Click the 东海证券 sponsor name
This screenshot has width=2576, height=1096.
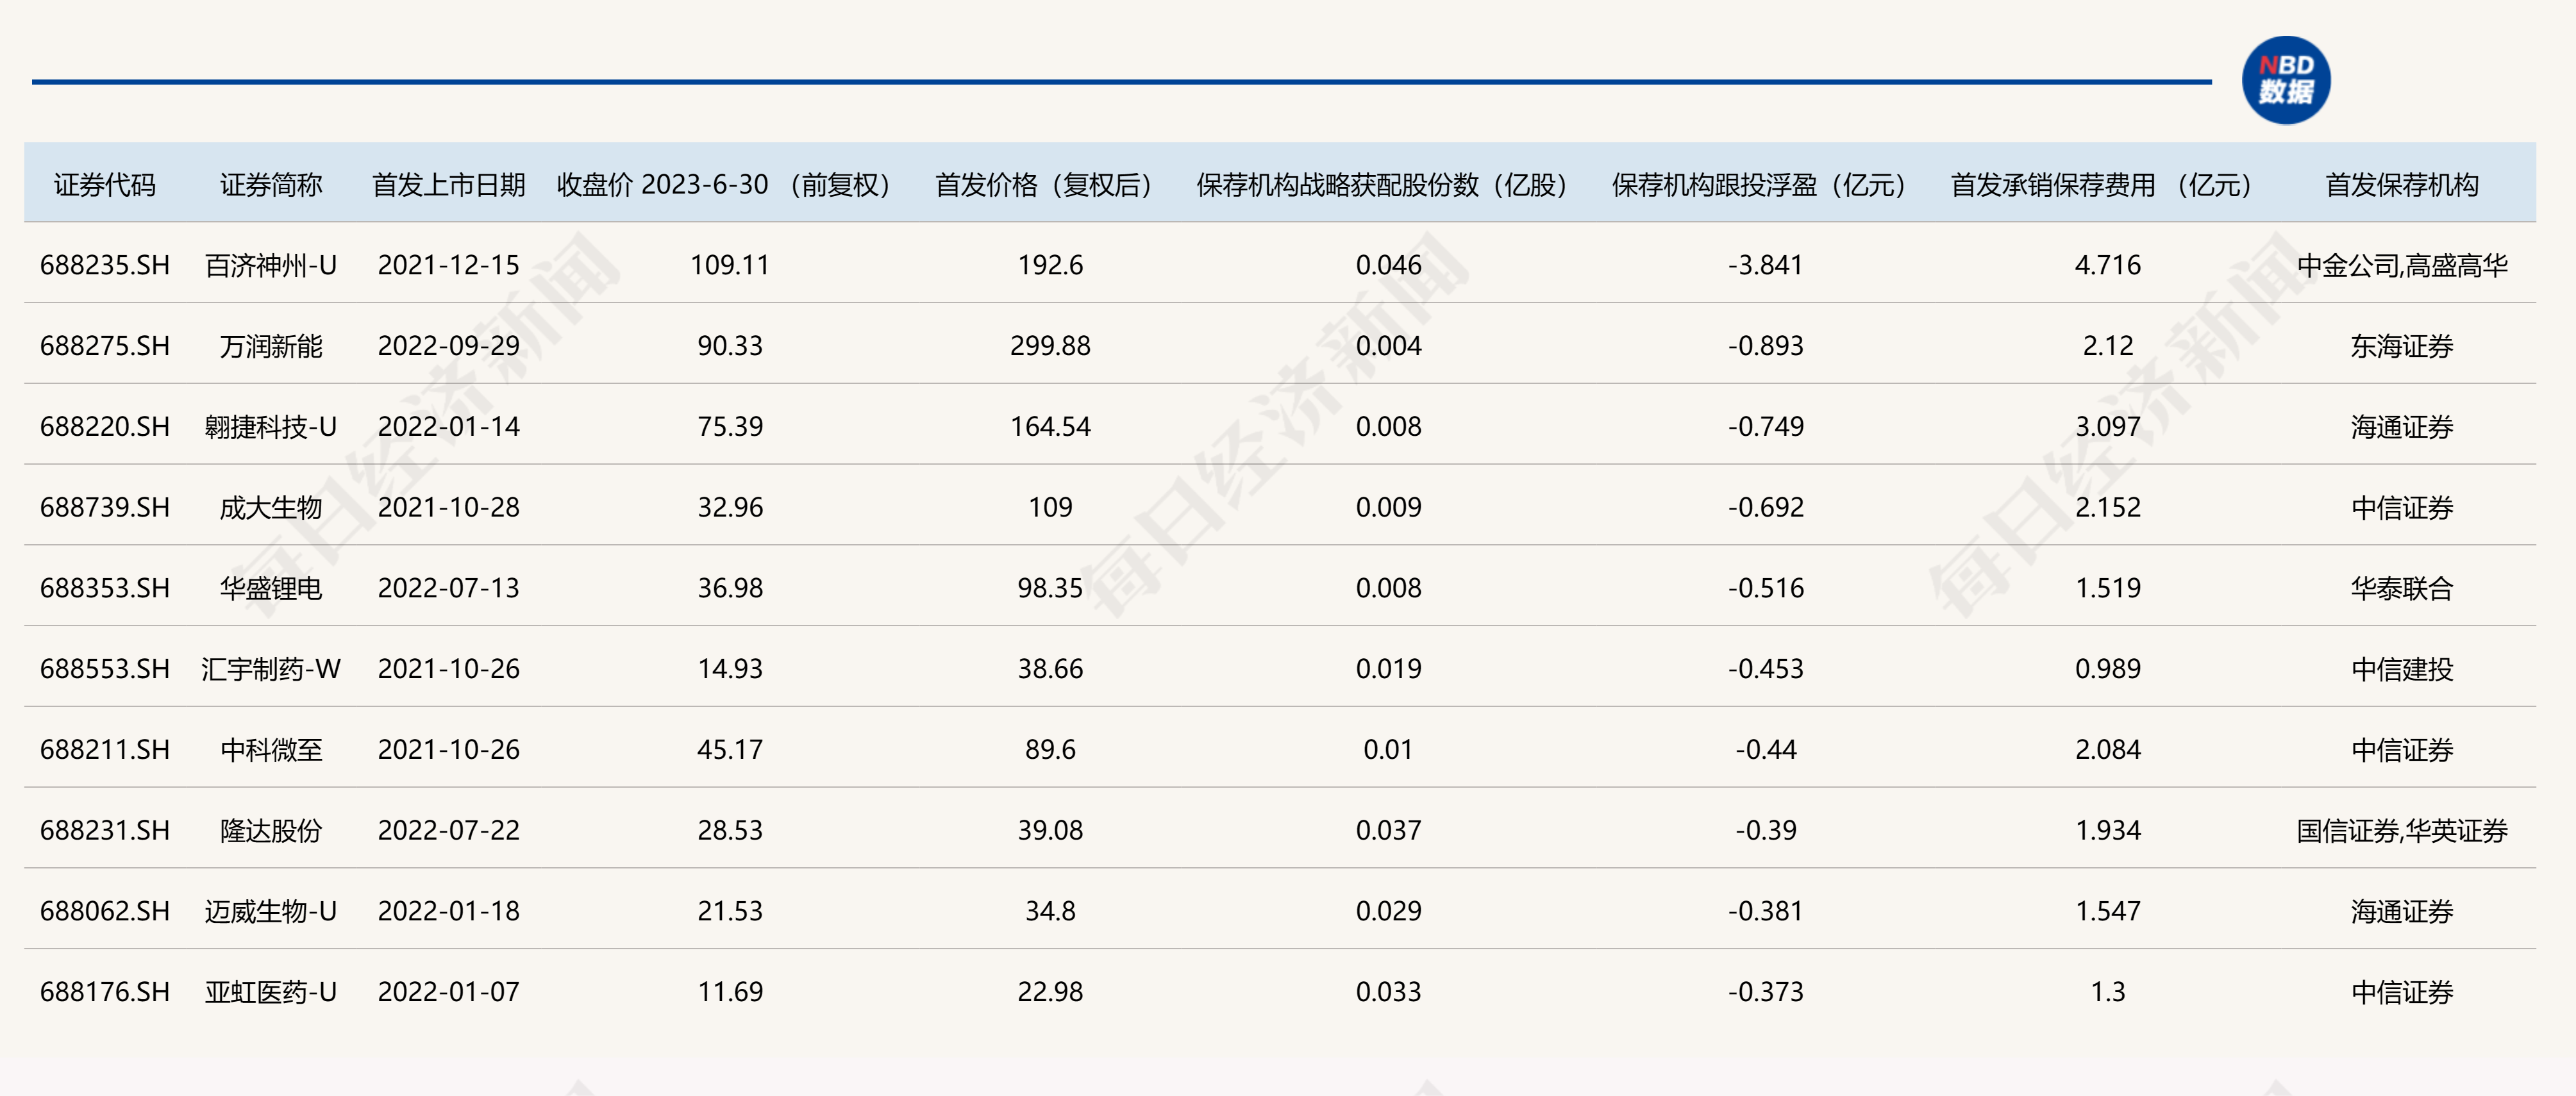click(x=2401, y=346)
